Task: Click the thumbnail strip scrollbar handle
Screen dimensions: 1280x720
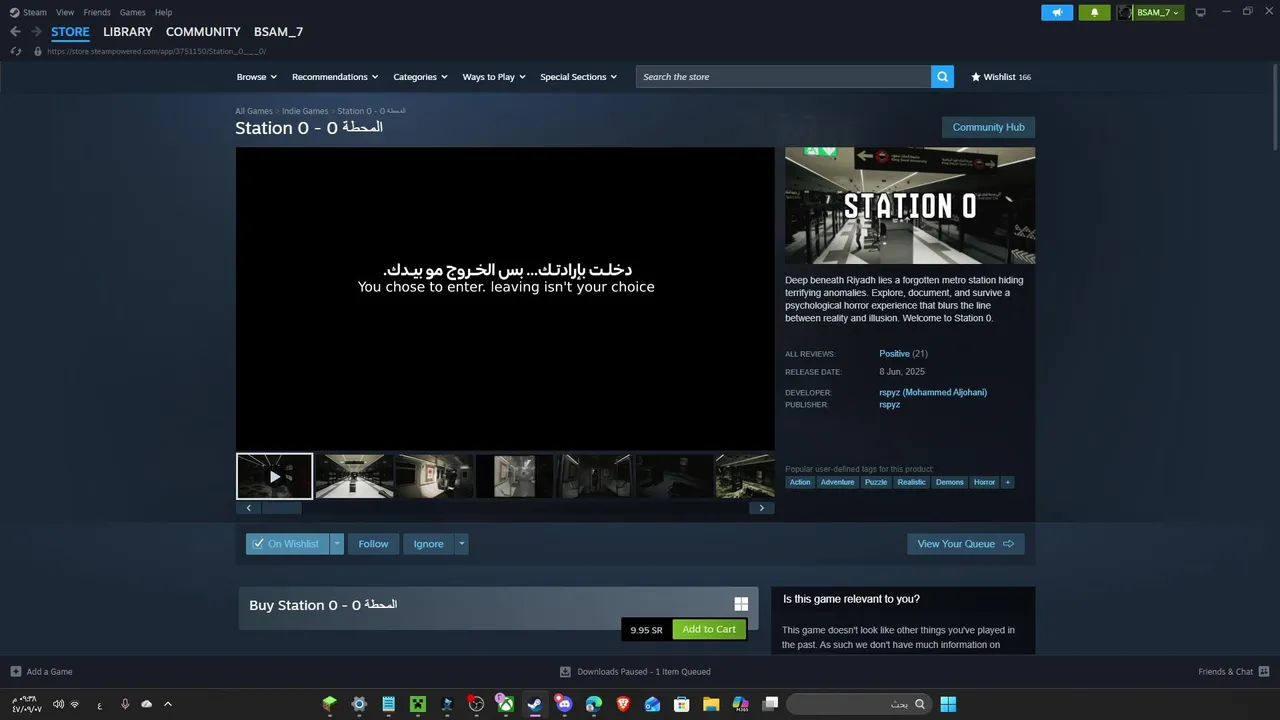Action: (282, 508)
